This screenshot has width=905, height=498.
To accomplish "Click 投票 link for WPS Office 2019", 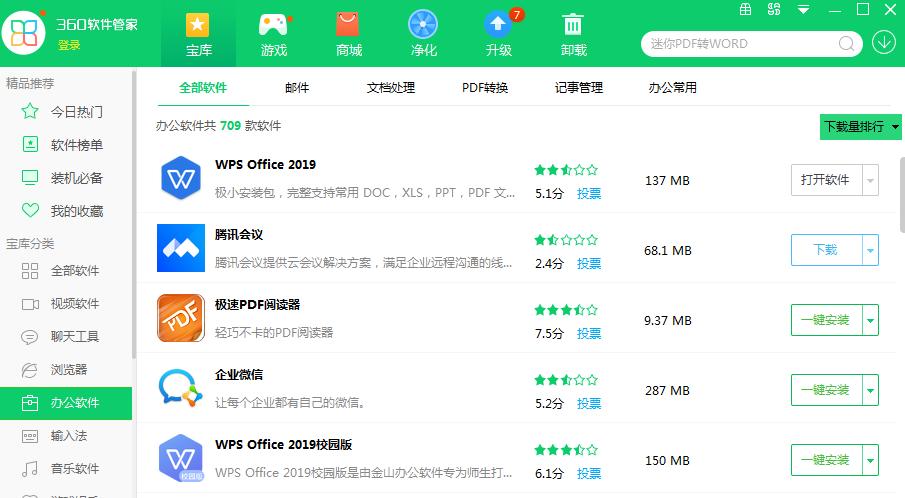I will click(x=589, y=194).
